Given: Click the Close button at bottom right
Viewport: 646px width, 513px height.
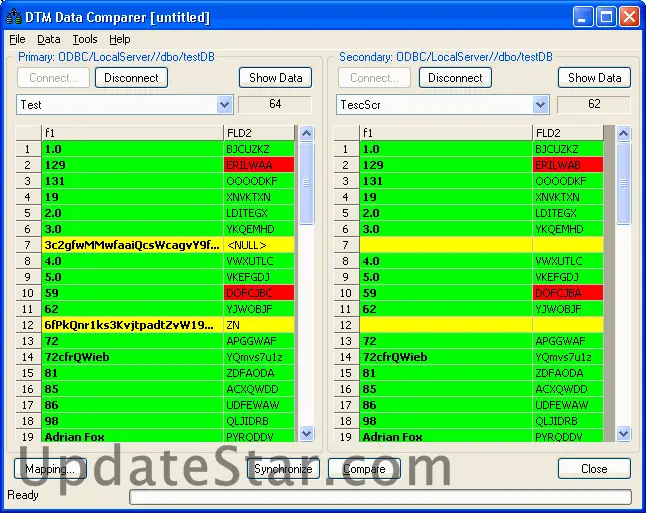Looking at the screenshot, I should 594,469.
